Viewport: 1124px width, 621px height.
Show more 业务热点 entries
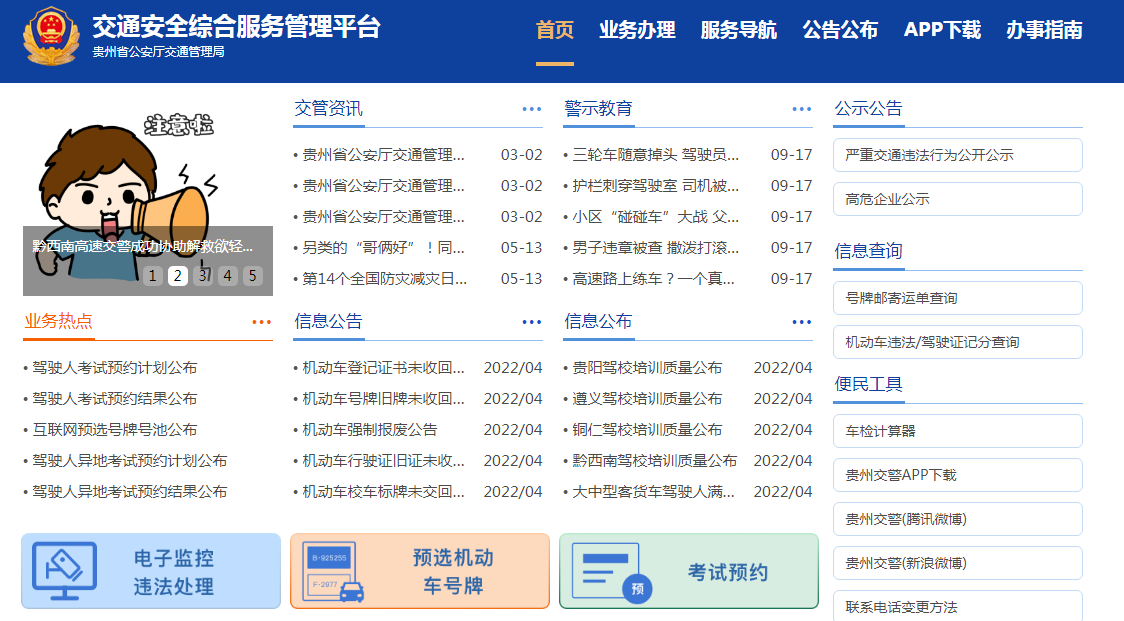(x=261, y=322)
